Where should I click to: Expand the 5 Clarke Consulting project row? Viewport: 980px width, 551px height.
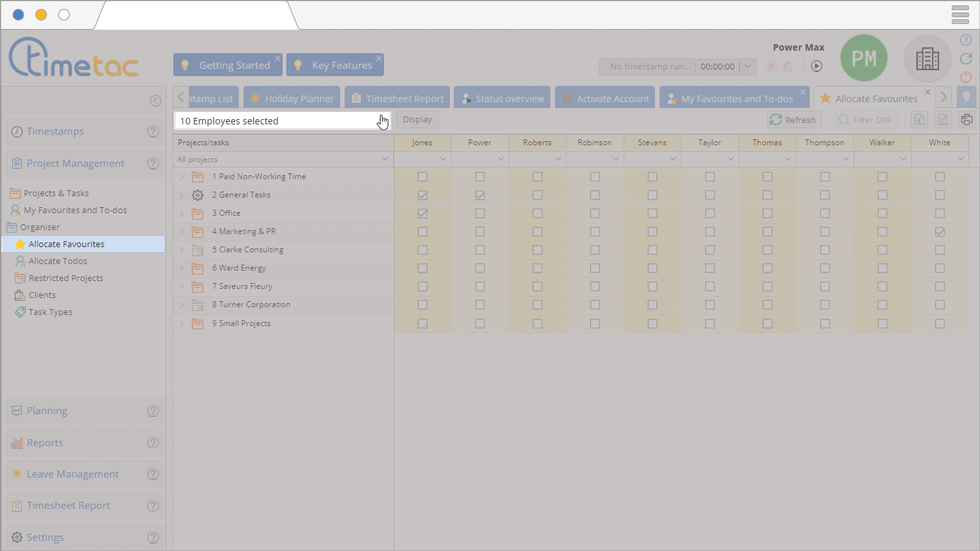(x=182, y=250)
